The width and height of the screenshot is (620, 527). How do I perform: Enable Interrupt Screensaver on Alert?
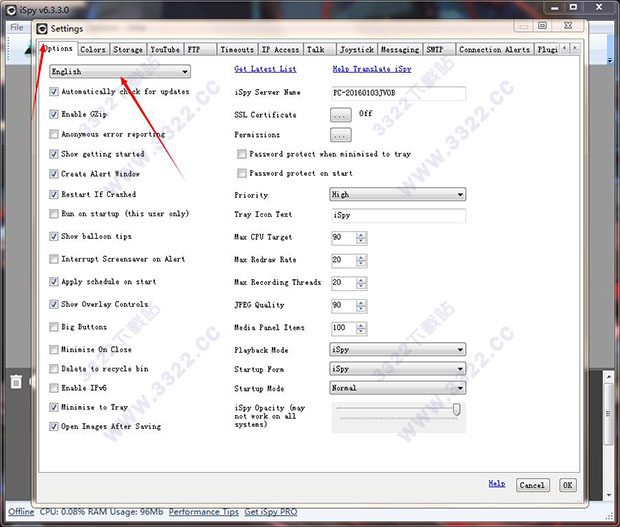click(x=54, y=259)
